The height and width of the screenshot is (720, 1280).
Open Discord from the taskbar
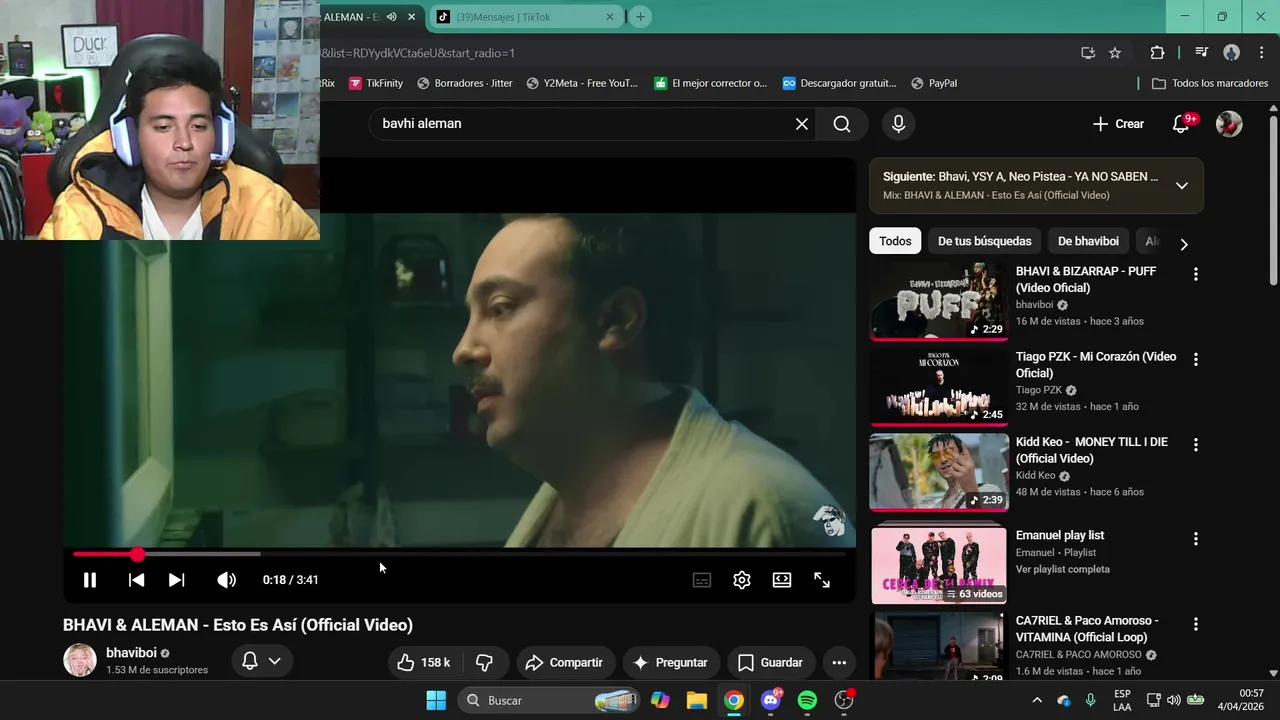[x=771, y=700]
